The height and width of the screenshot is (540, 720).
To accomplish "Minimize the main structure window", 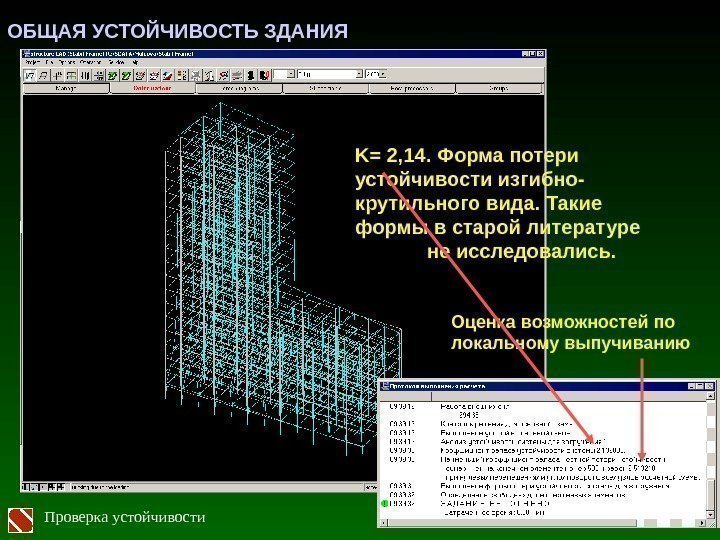I will pos(525,54).
